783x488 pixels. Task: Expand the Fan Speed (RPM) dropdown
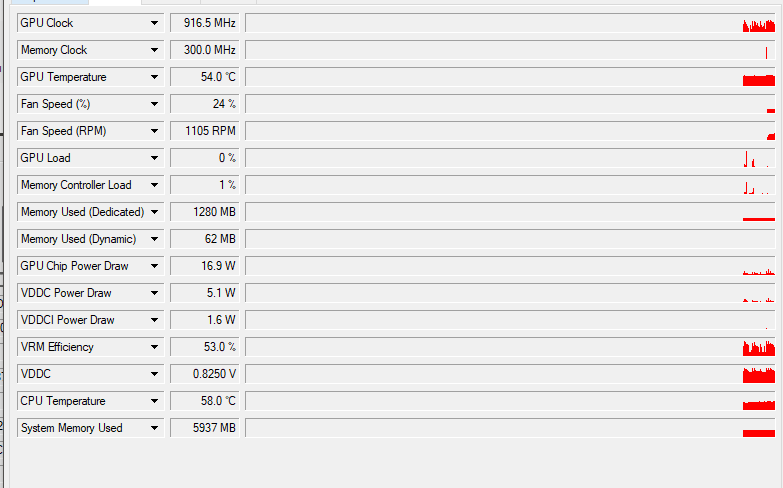click(x=154, y=131)
